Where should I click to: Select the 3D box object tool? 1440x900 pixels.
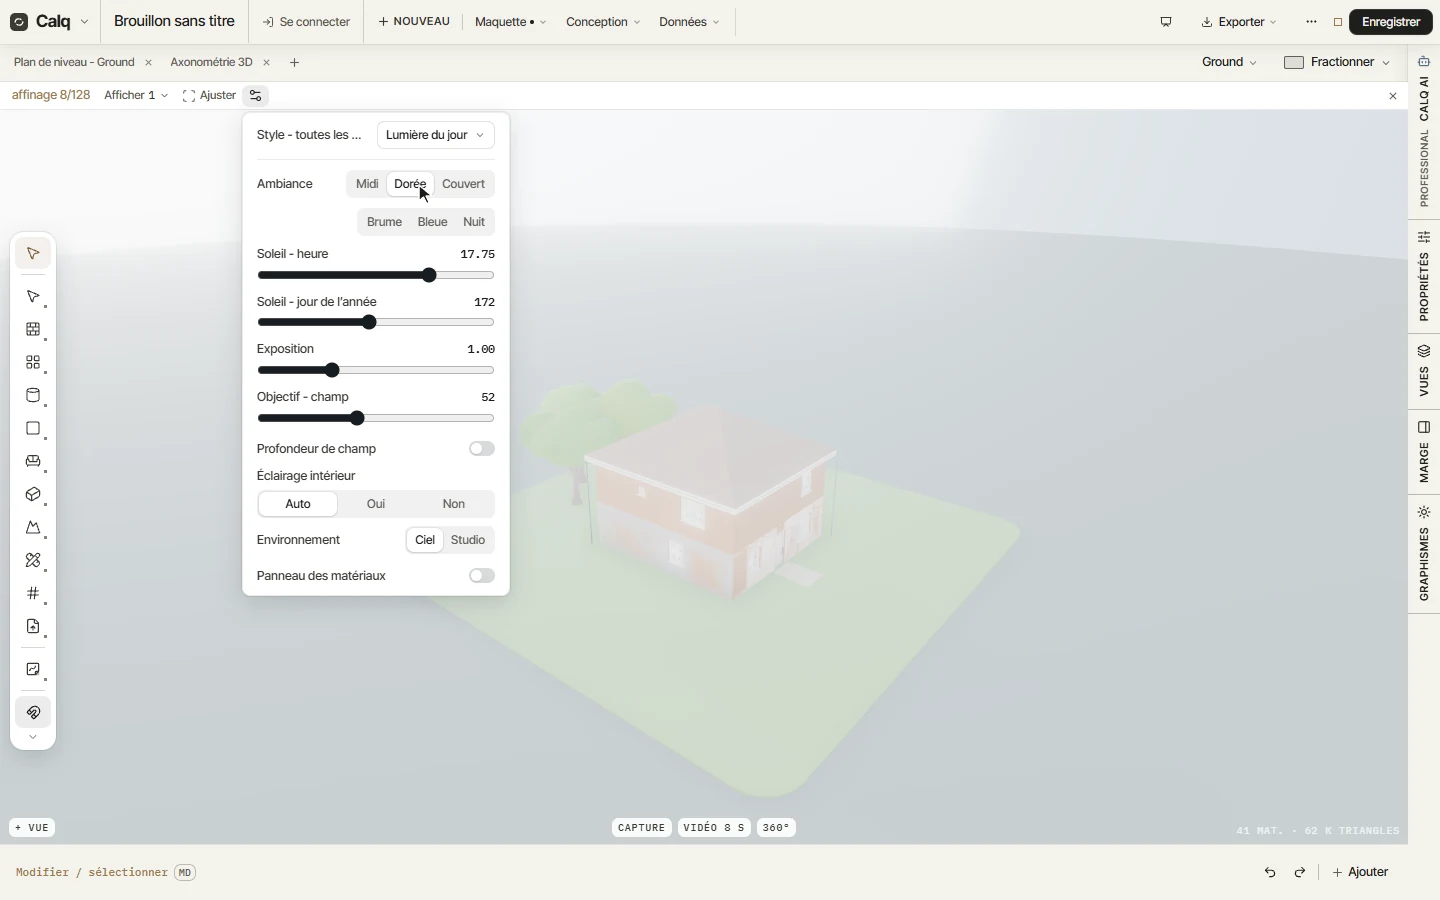[x=33, y=495]
